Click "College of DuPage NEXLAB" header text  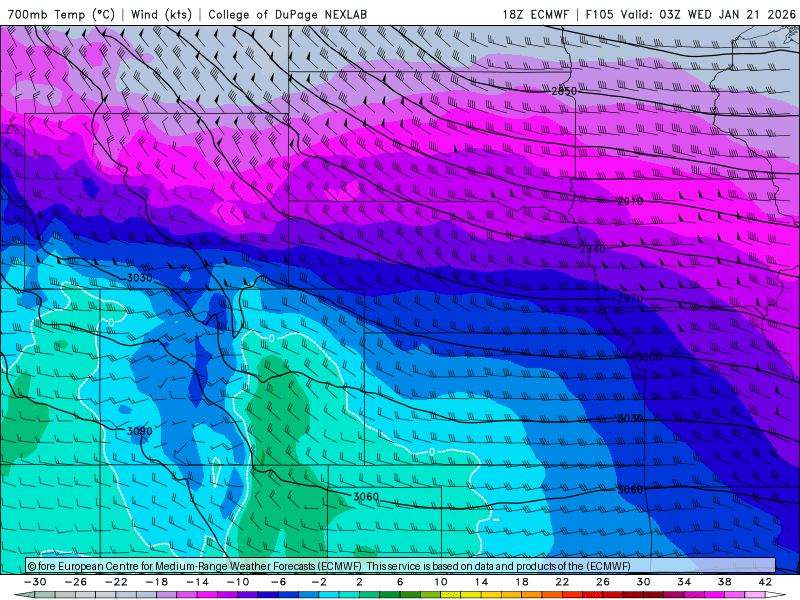pyautogui.click(x=287, y=14)
